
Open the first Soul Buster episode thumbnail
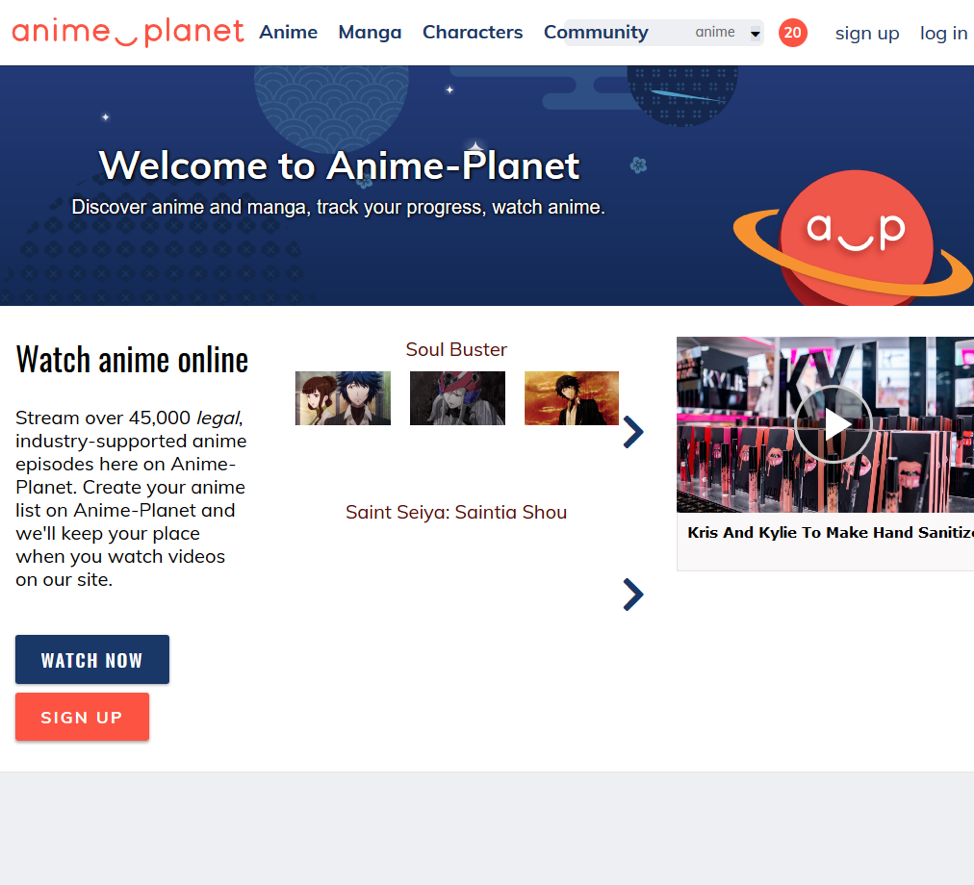343,398
